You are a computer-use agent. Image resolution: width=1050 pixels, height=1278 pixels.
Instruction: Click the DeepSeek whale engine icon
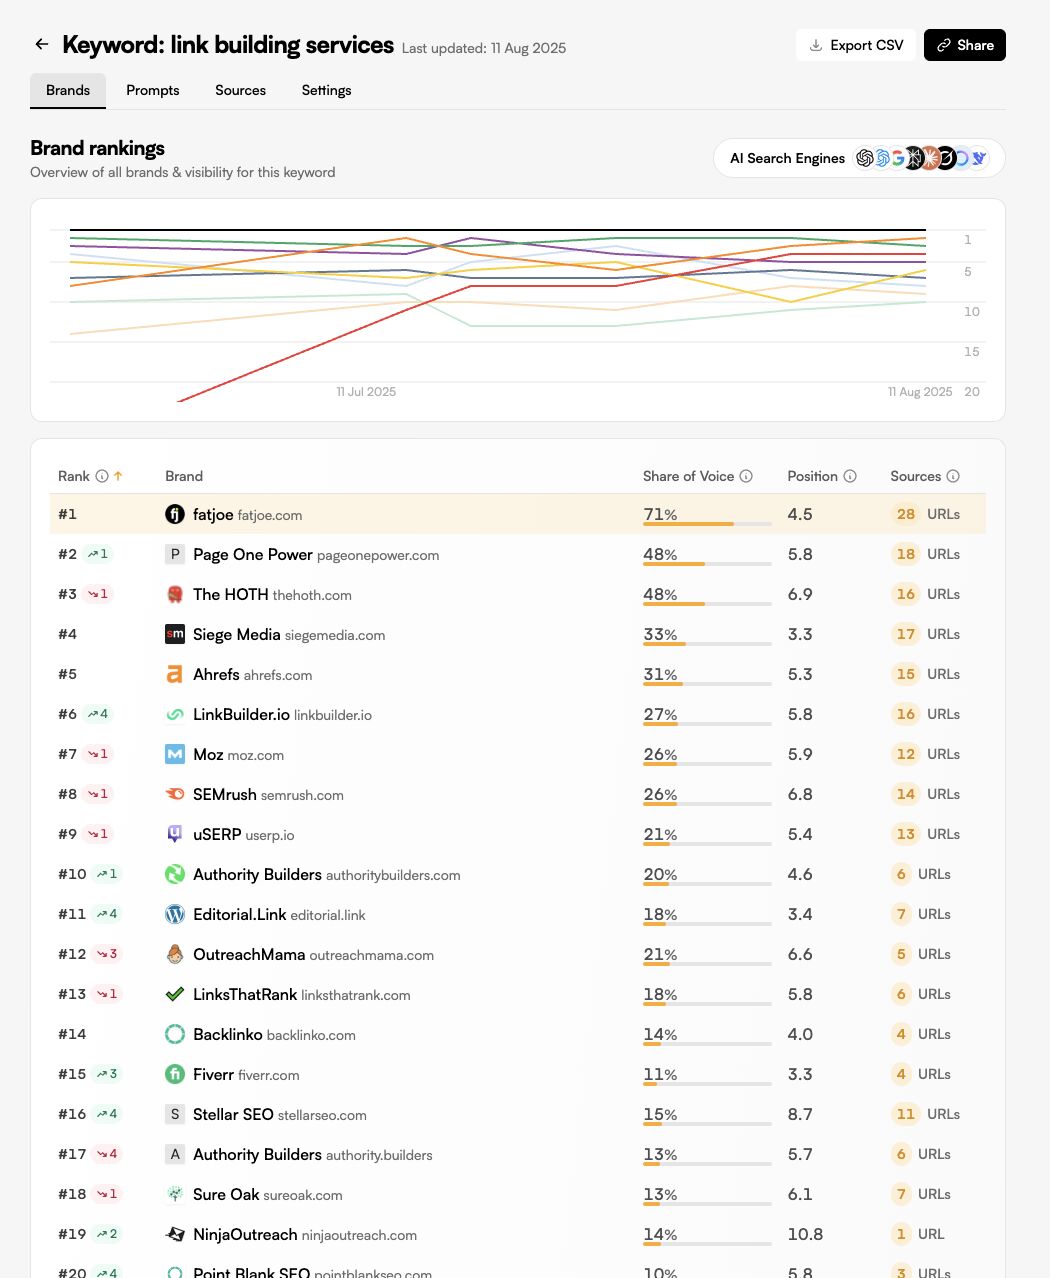[x=977, y=158]
